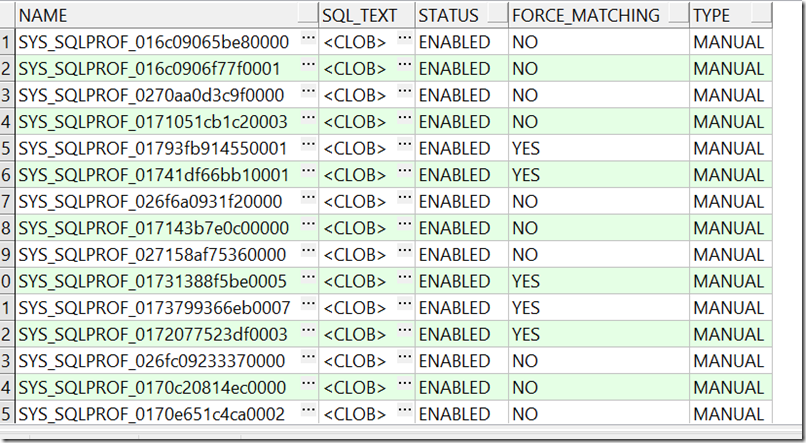
Task: Open the FORCE_MATCHING column header dropdown box
Action: tap(679, 13)
